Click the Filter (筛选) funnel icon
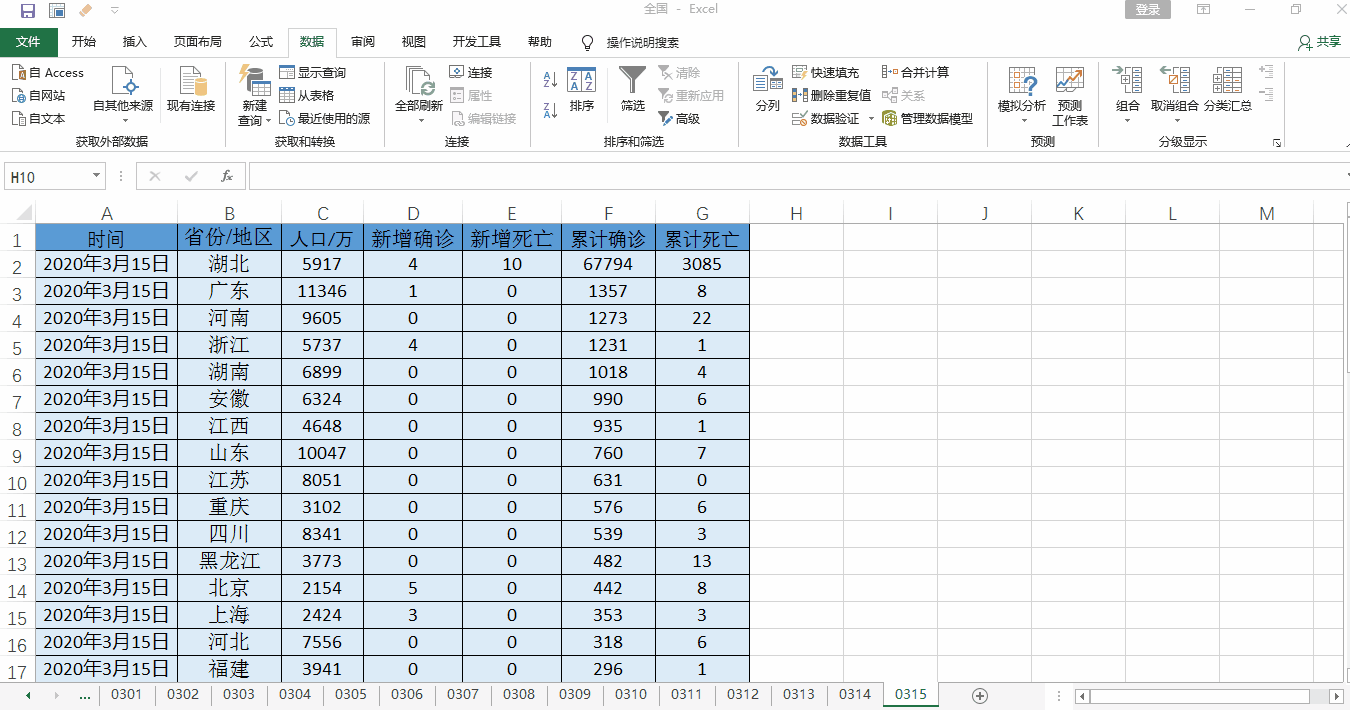The width and height of the screenshot is (1350, 710). tap(632, 80)
